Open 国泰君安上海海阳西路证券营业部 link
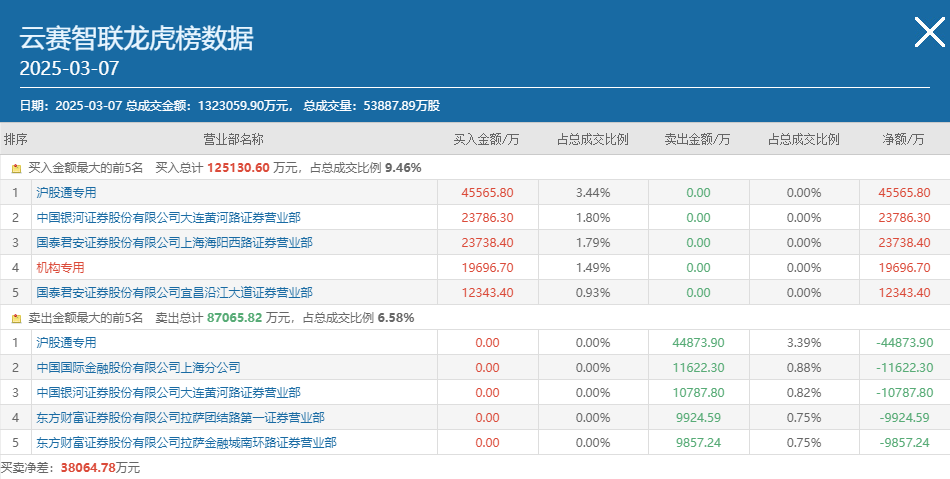The image size is (950, 479). tap(174, 243)
